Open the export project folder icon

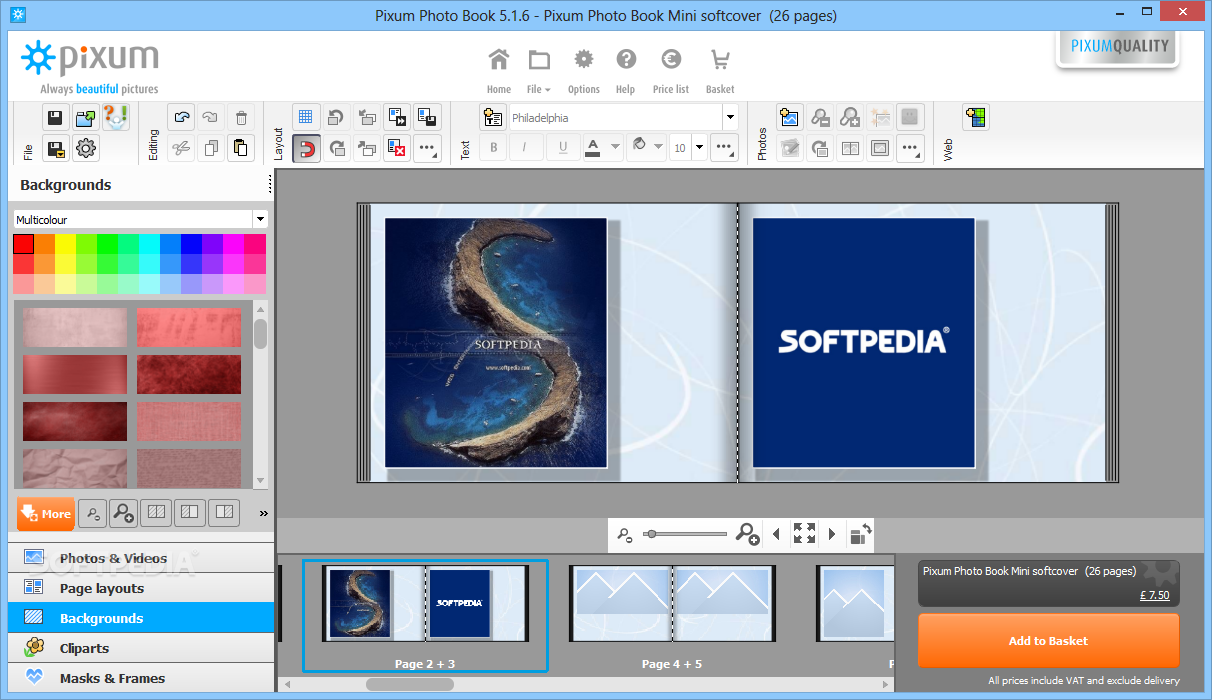point(86,117)
